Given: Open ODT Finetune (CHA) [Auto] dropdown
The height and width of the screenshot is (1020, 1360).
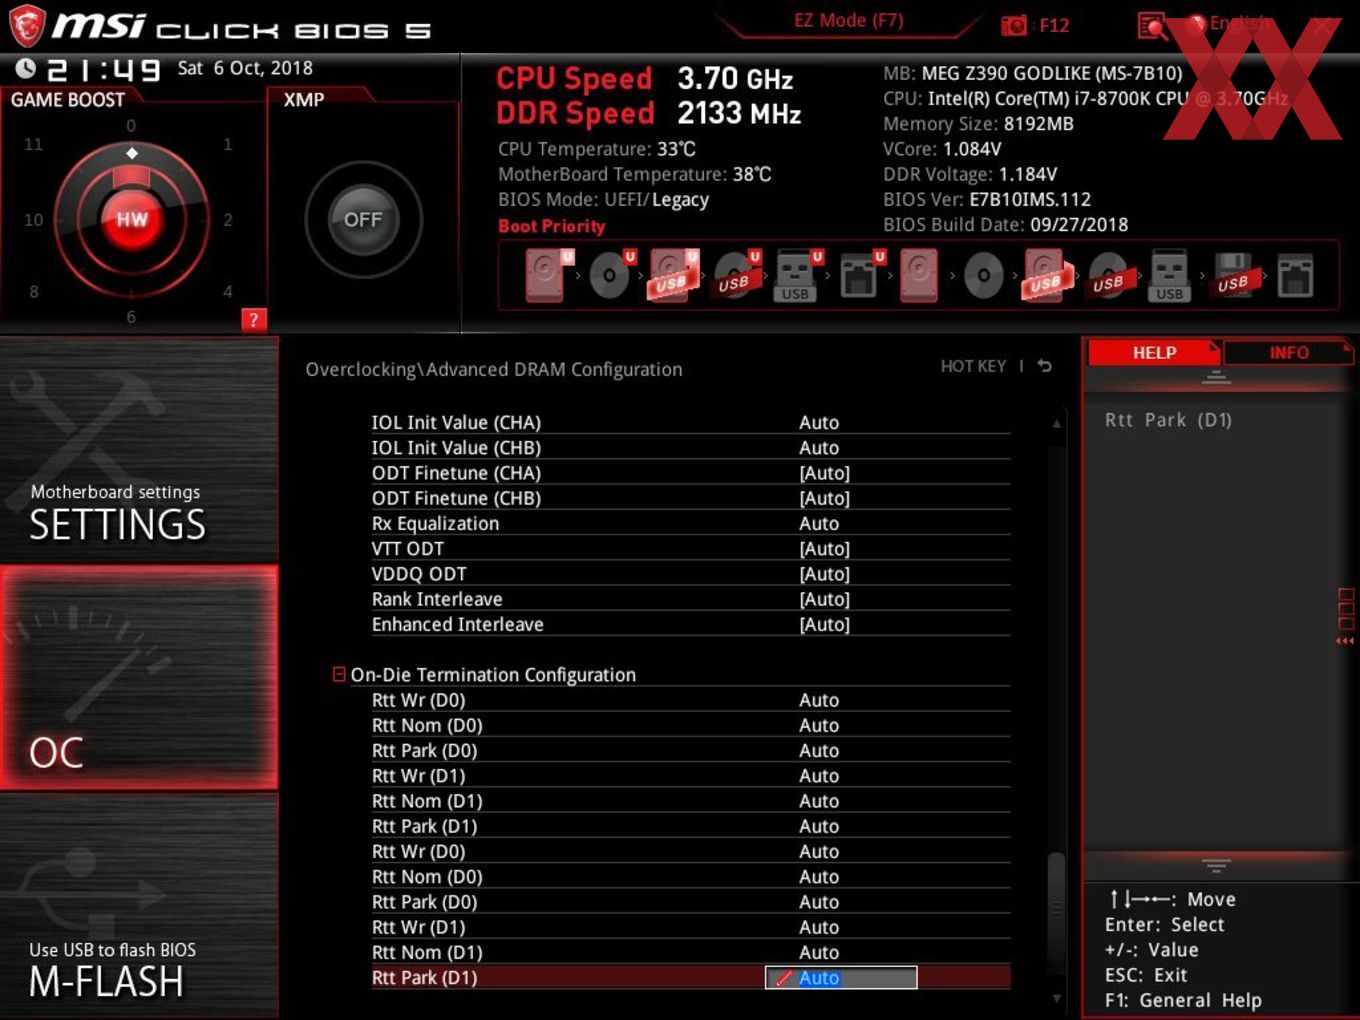Looking at the screenshot, I should coord(824,473).
